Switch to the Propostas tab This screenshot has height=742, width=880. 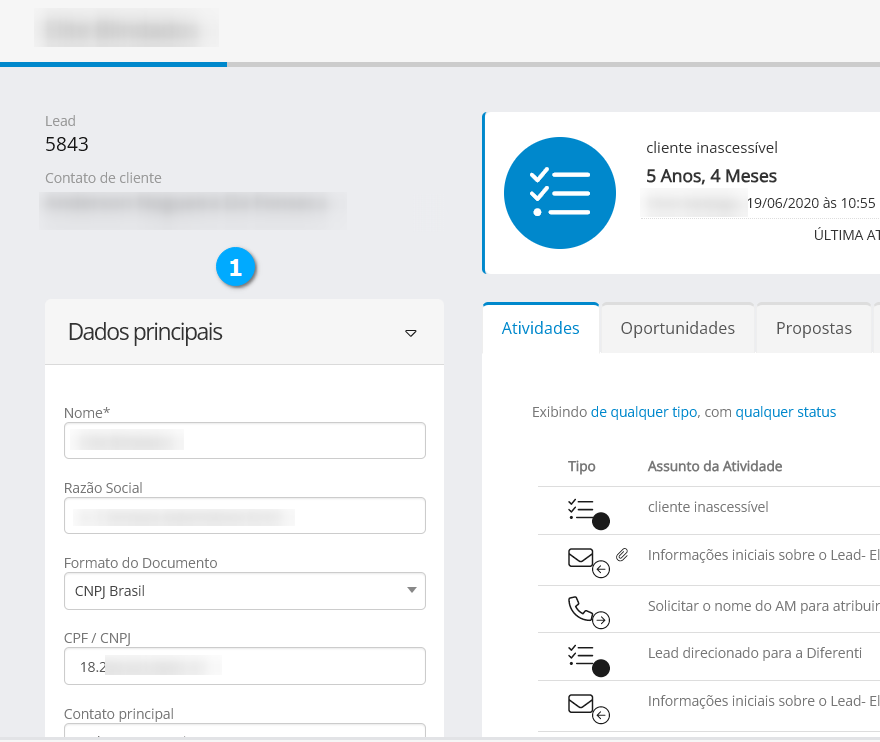[813, 328]
